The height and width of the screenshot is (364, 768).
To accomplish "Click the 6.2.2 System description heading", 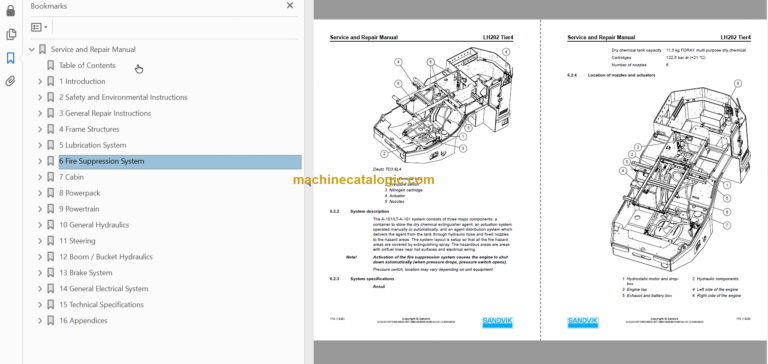I will tap(359, 211).
